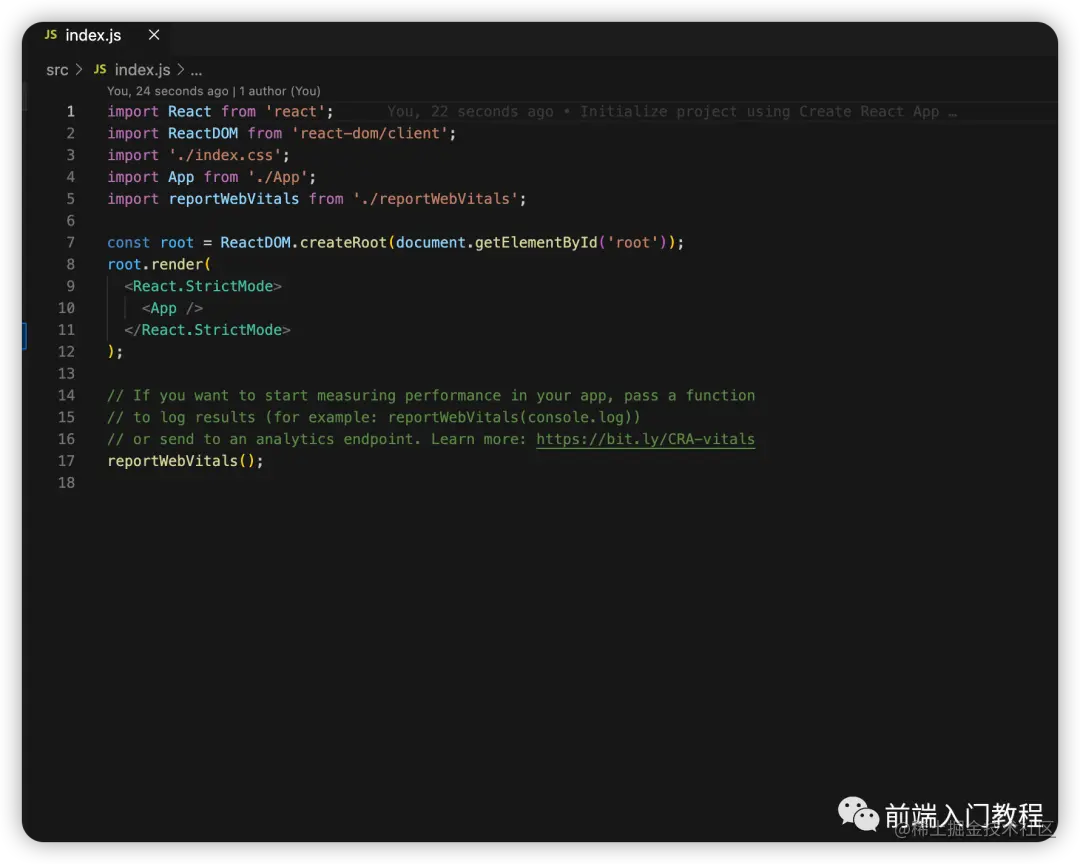Screen dimensions: 1080x864
Task: Expand the chevron after index.js breadcrumb
Action: click(180, 70)
